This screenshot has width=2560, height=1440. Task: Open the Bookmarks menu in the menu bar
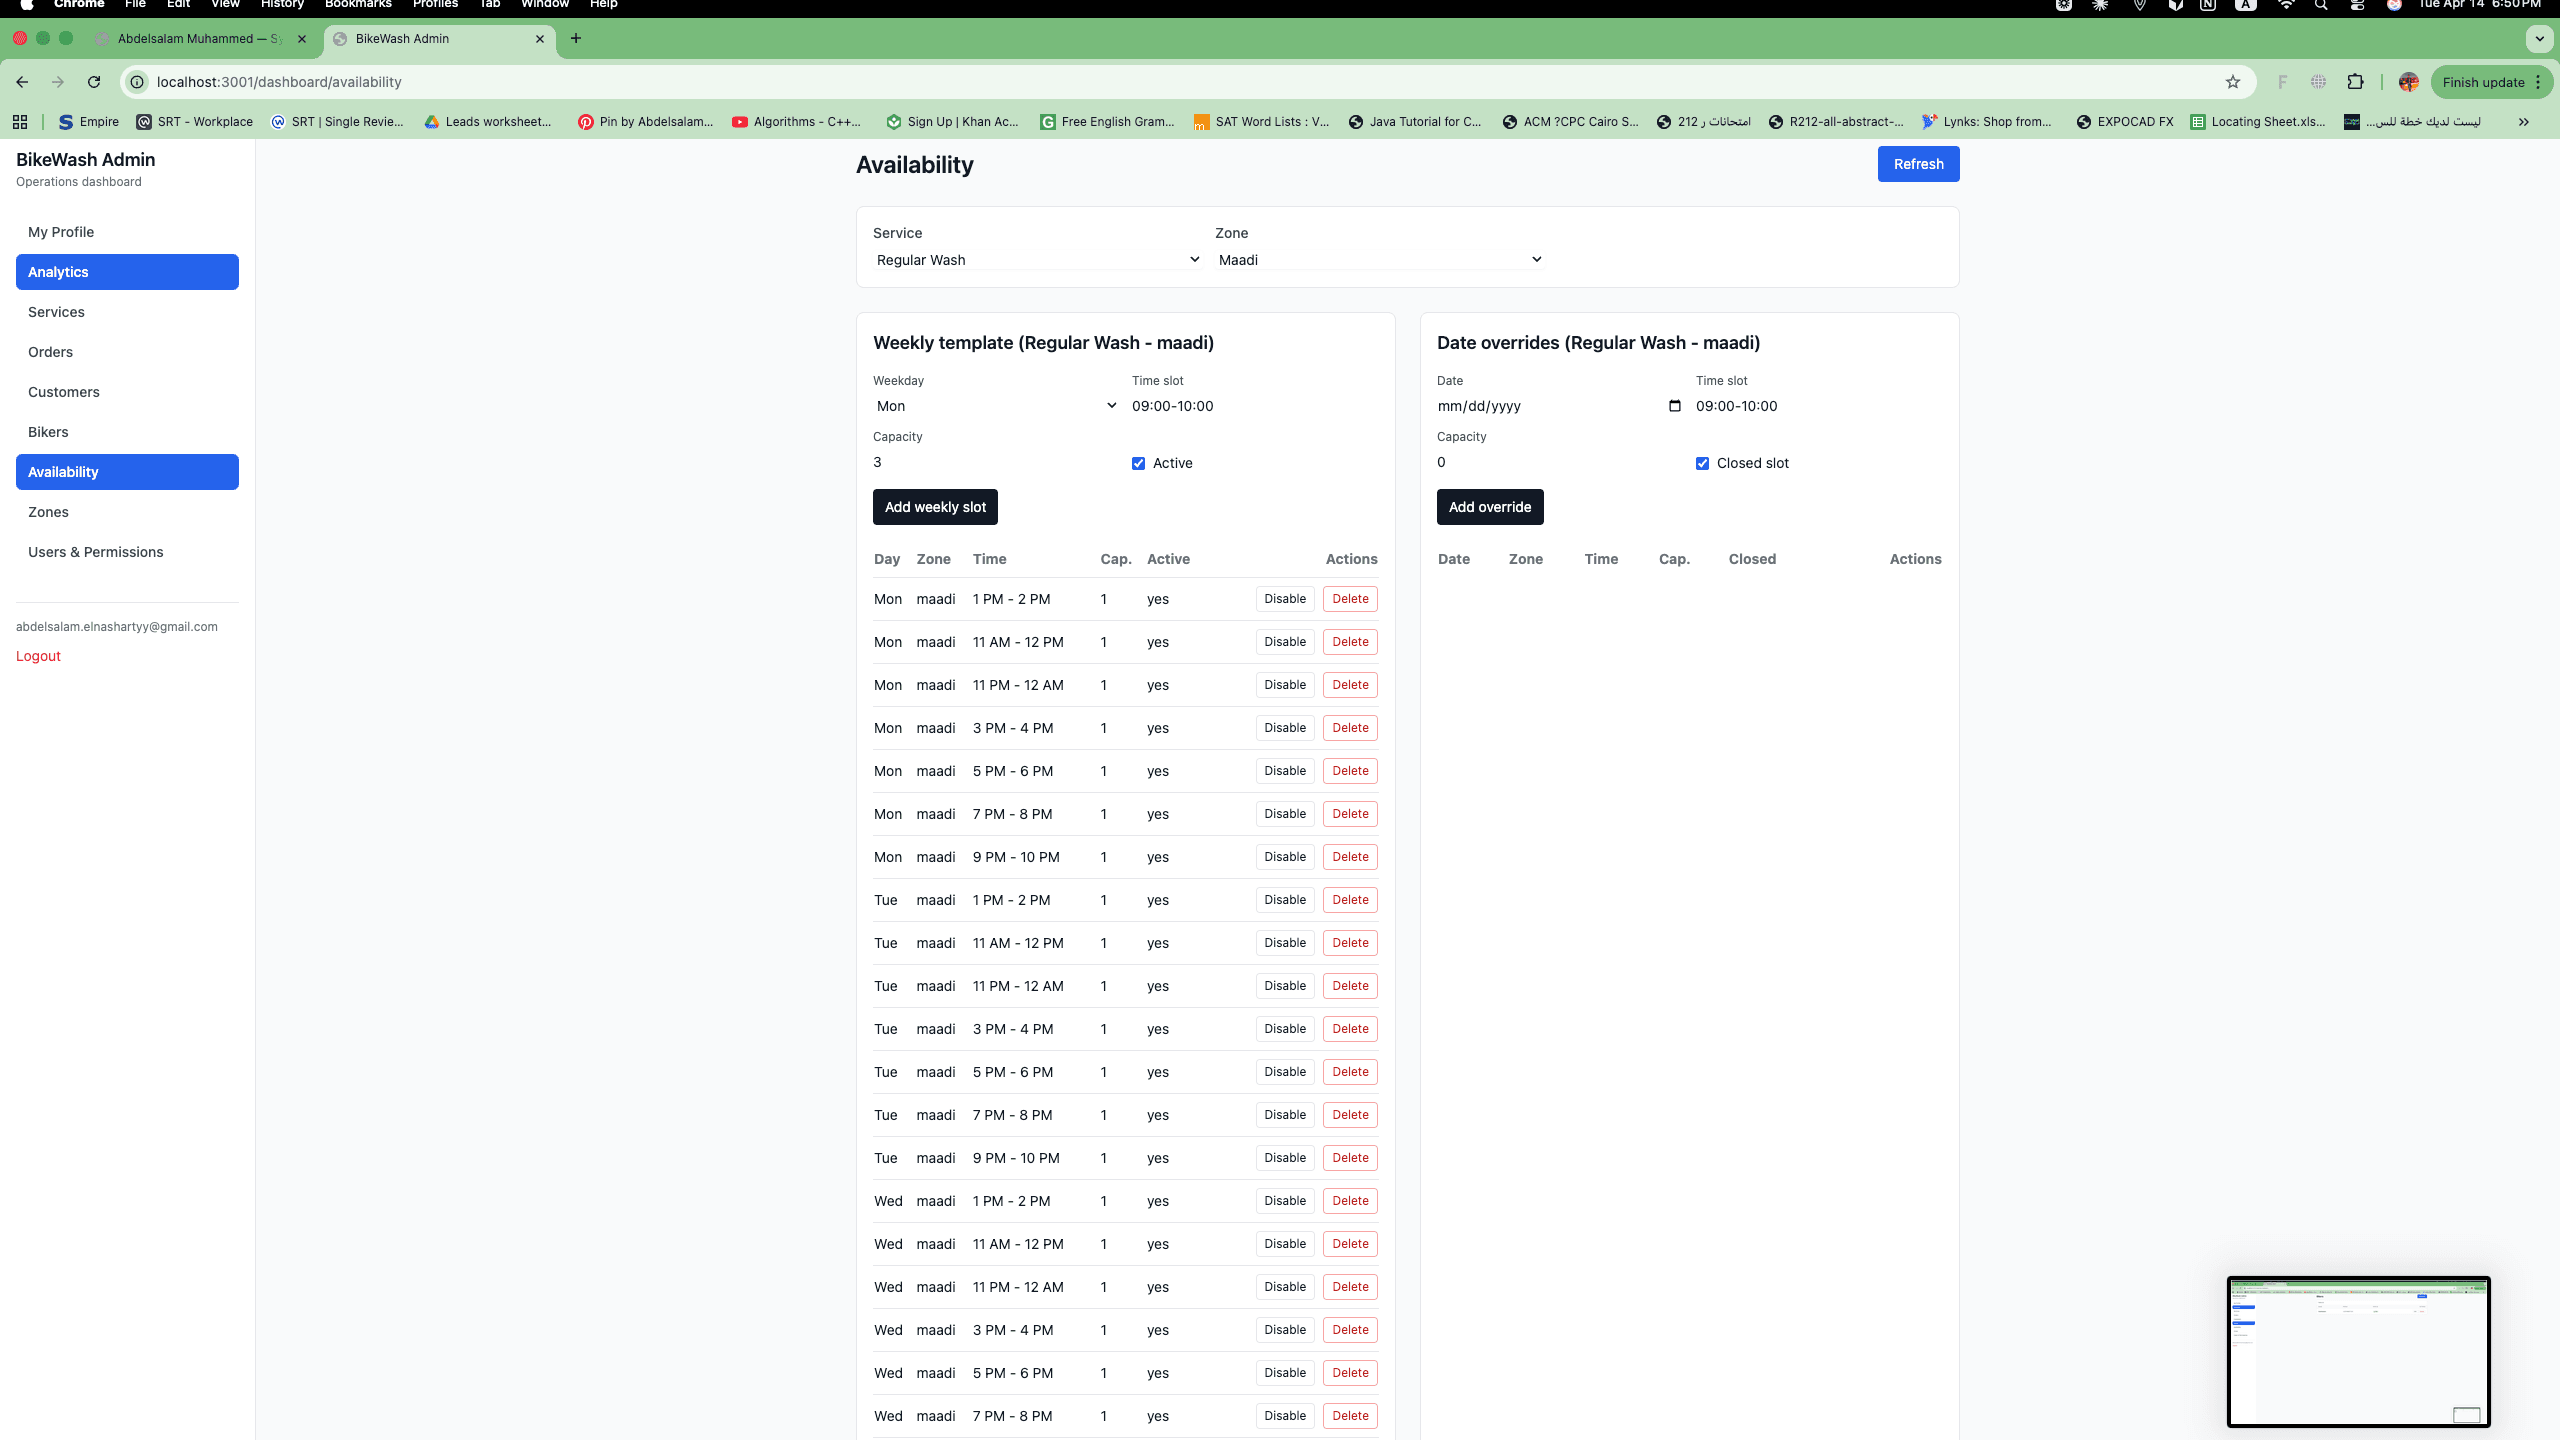(357, 6)
